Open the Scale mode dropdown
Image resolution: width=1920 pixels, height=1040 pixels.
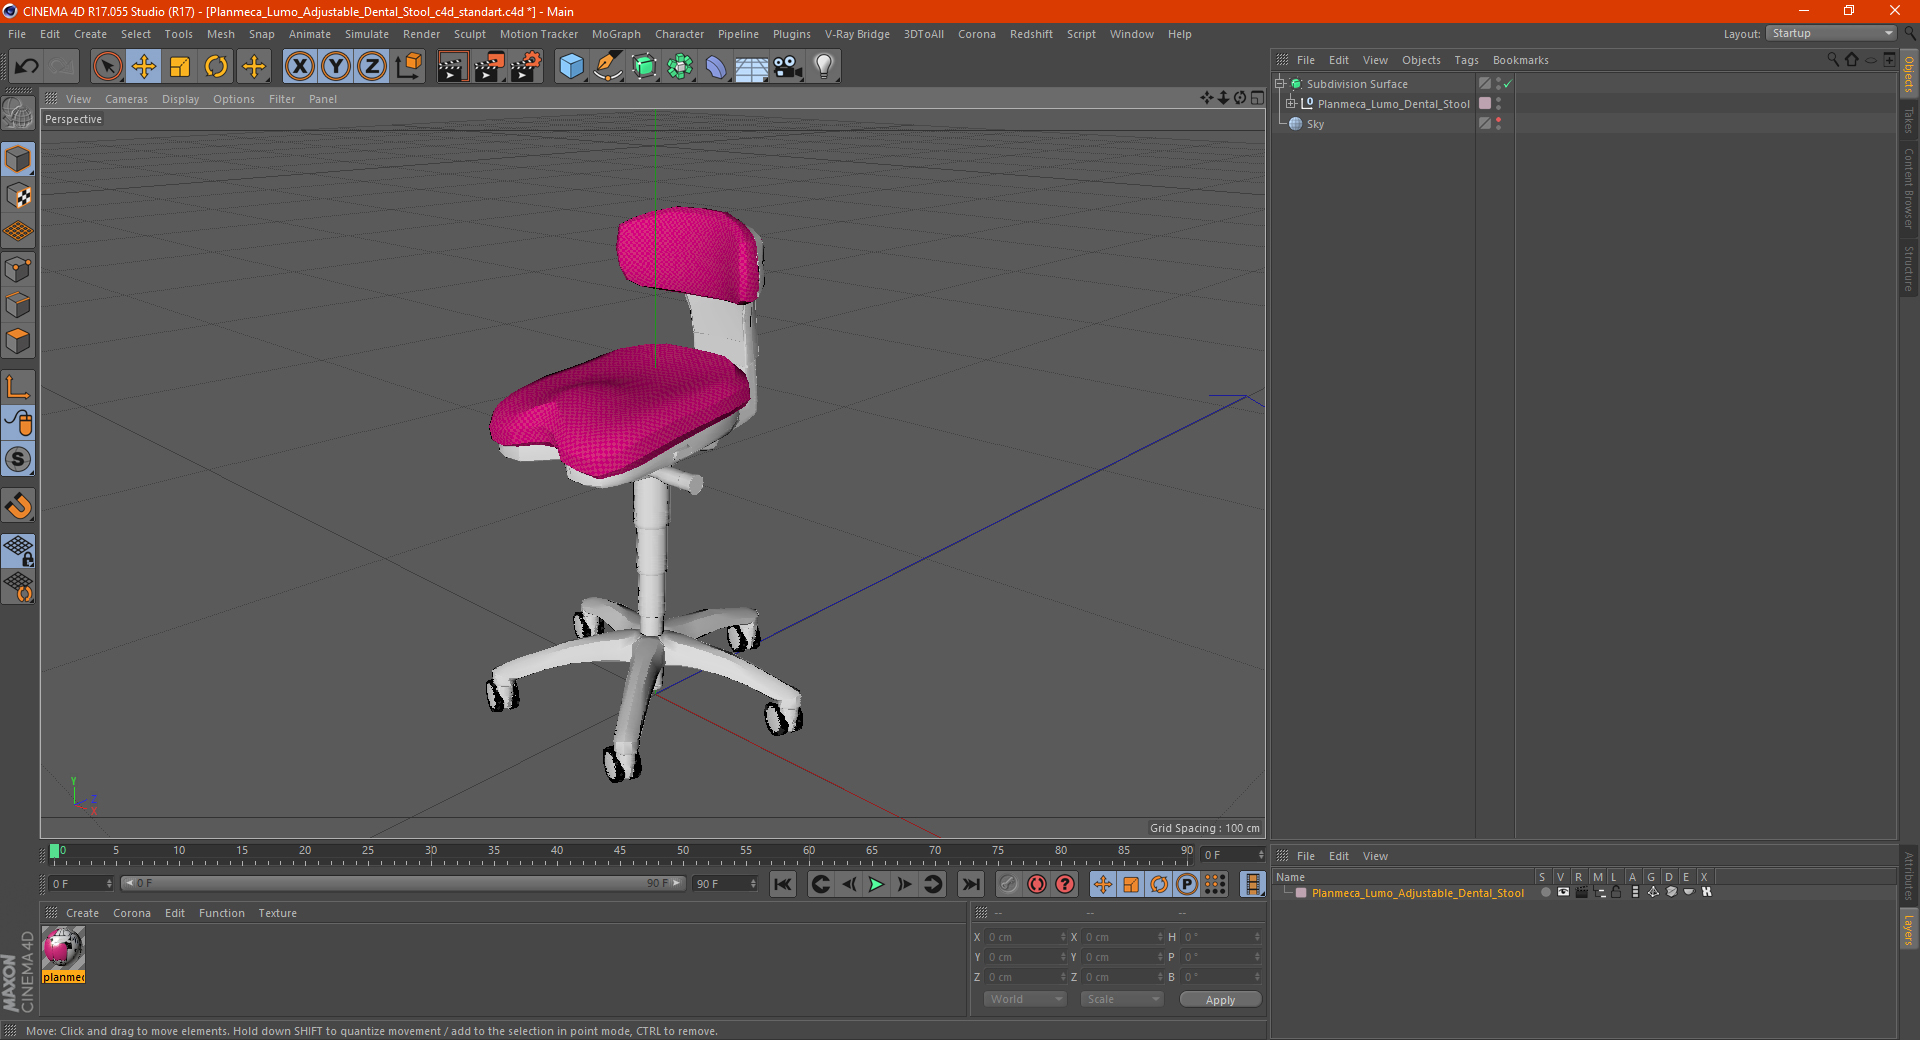click(1122, 999)
